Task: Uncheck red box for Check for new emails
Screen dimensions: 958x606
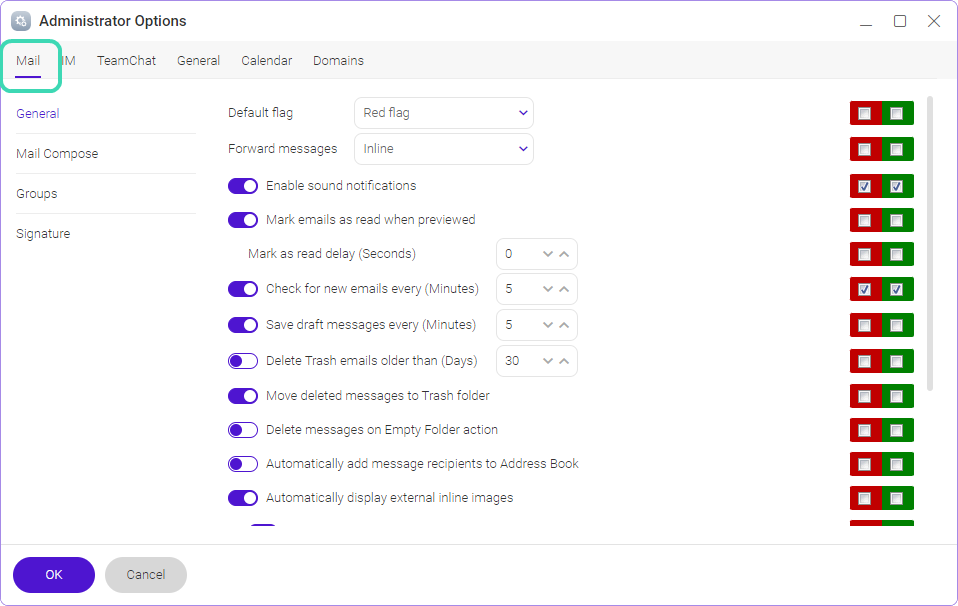Action: pyautogui.click(x=865, y=289)
